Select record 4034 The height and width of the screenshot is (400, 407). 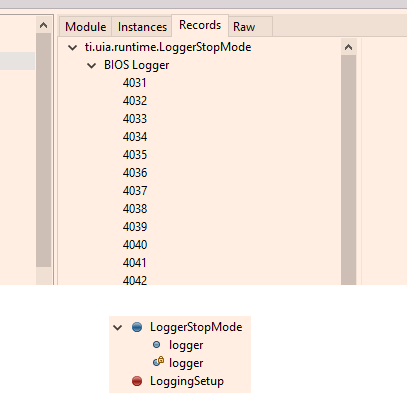point(135,137)
